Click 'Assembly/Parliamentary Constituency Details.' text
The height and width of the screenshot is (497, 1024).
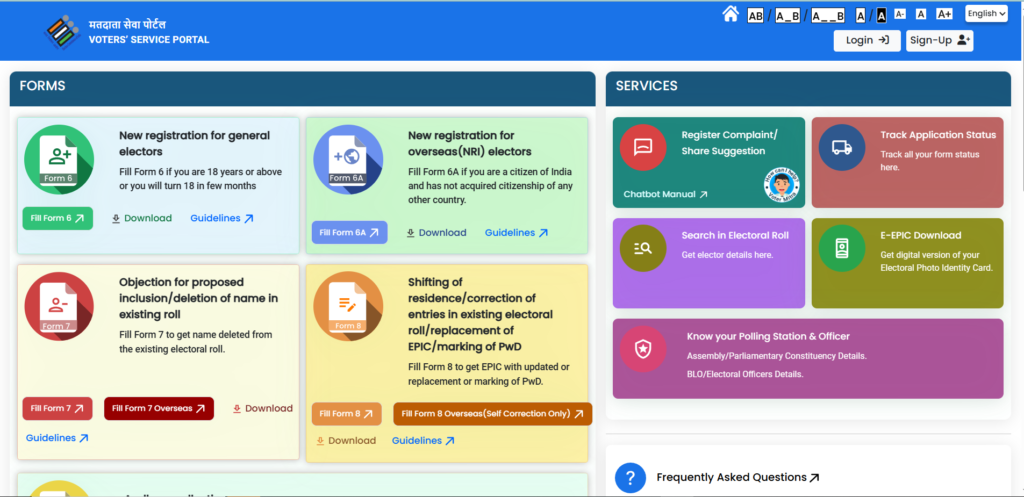coord(776,356)
